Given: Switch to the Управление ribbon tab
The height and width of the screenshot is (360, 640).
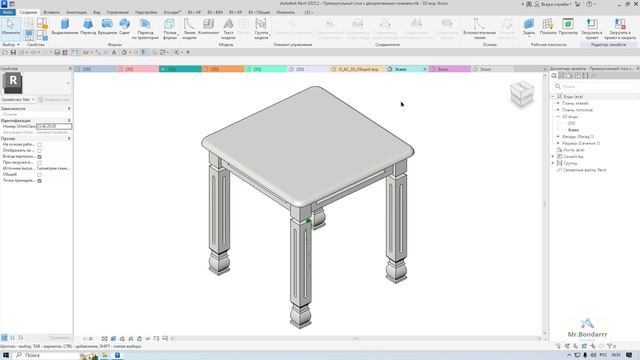Looking at the screenshot, I should (x=118, y=12).
